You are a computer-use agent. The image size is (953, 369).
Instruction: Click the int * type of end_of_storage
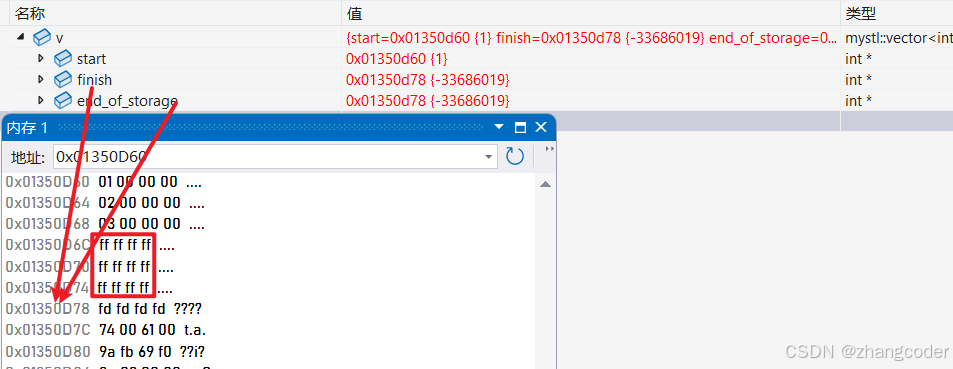click(x=858, y=100)
